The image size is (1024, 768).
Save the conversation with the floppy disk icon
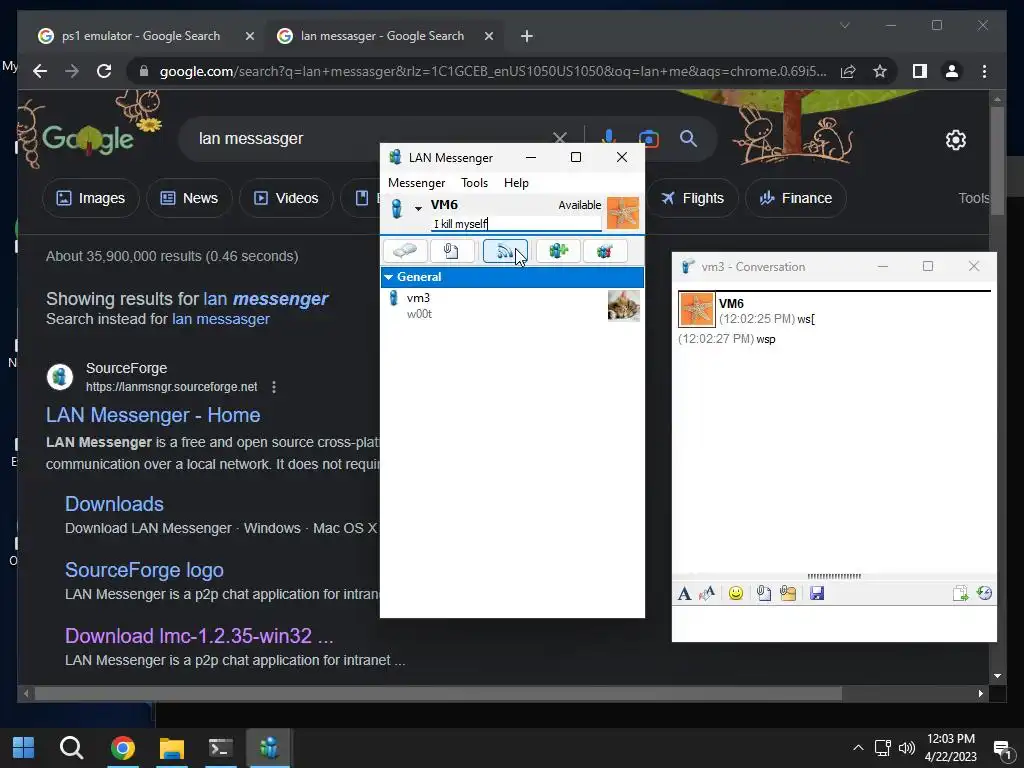click(817, 593)
